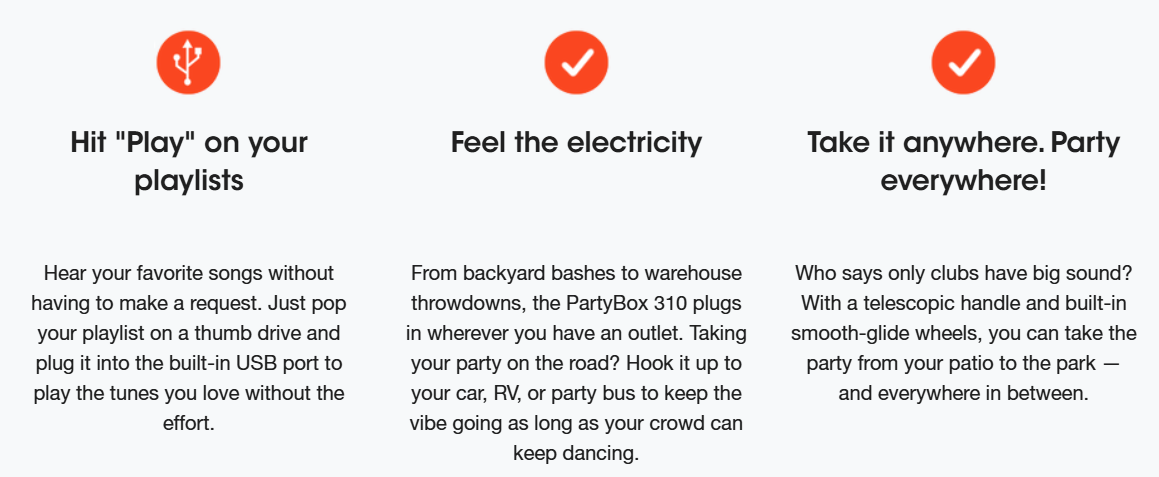Click the word "playlists" in the first heading
This screenshot has height=477, width=1159.
[188, 180]
